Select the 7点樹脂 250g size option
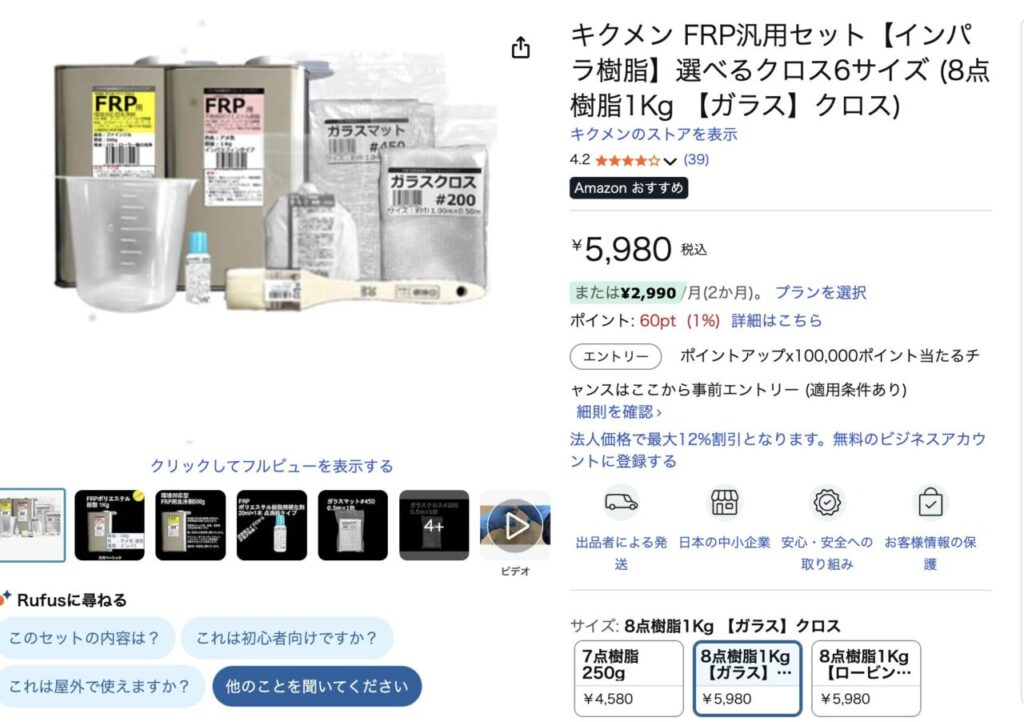Image resolution: width=1024 pixels, height=722 pixels. click(x=628, y=678)
